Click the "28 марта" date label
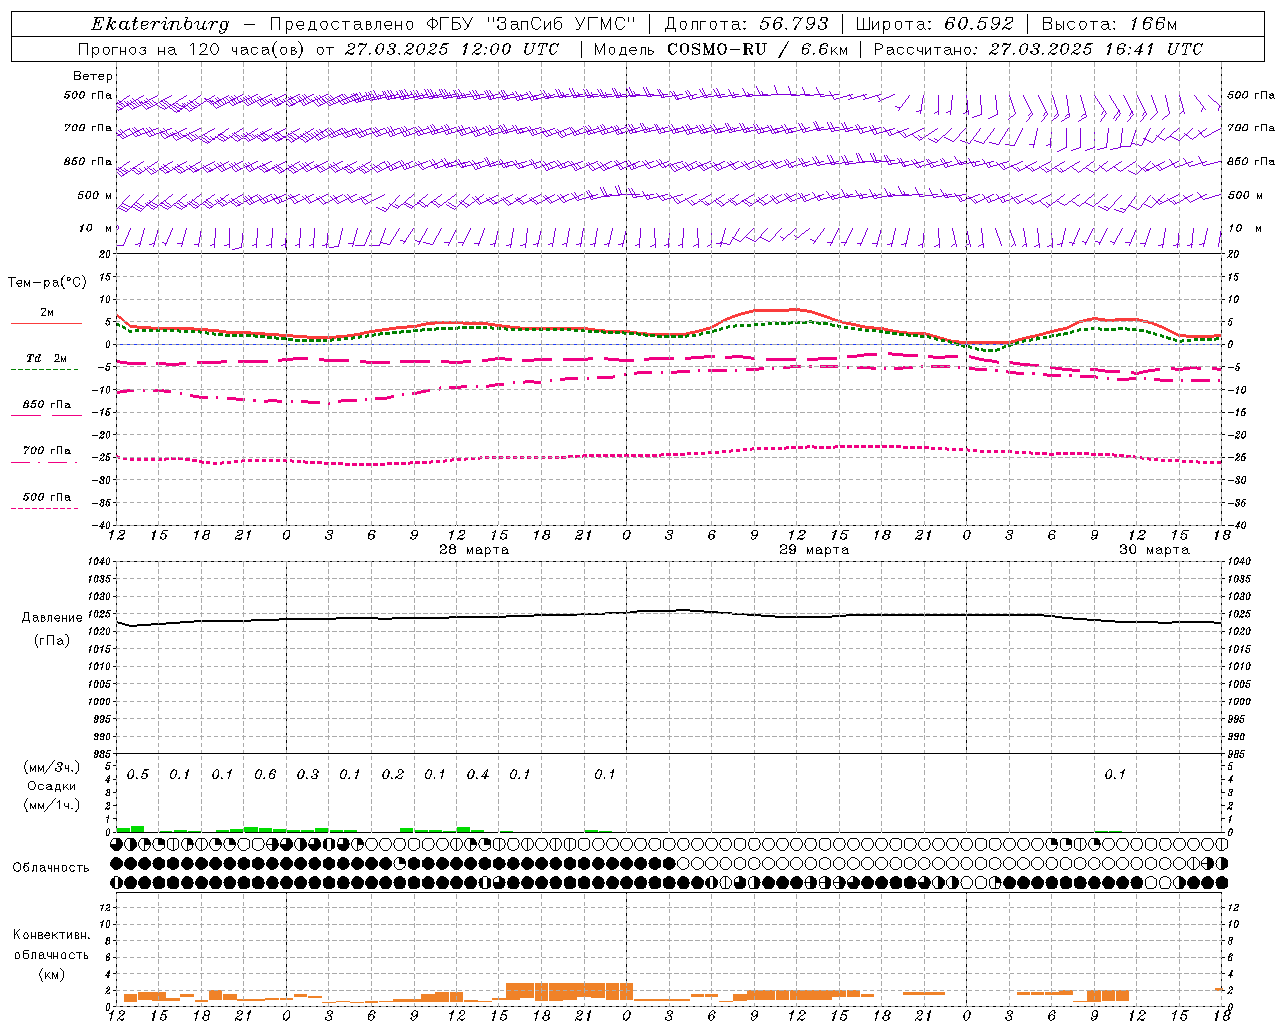Viewport: 1280px width, 1024px height. point(474,550)
